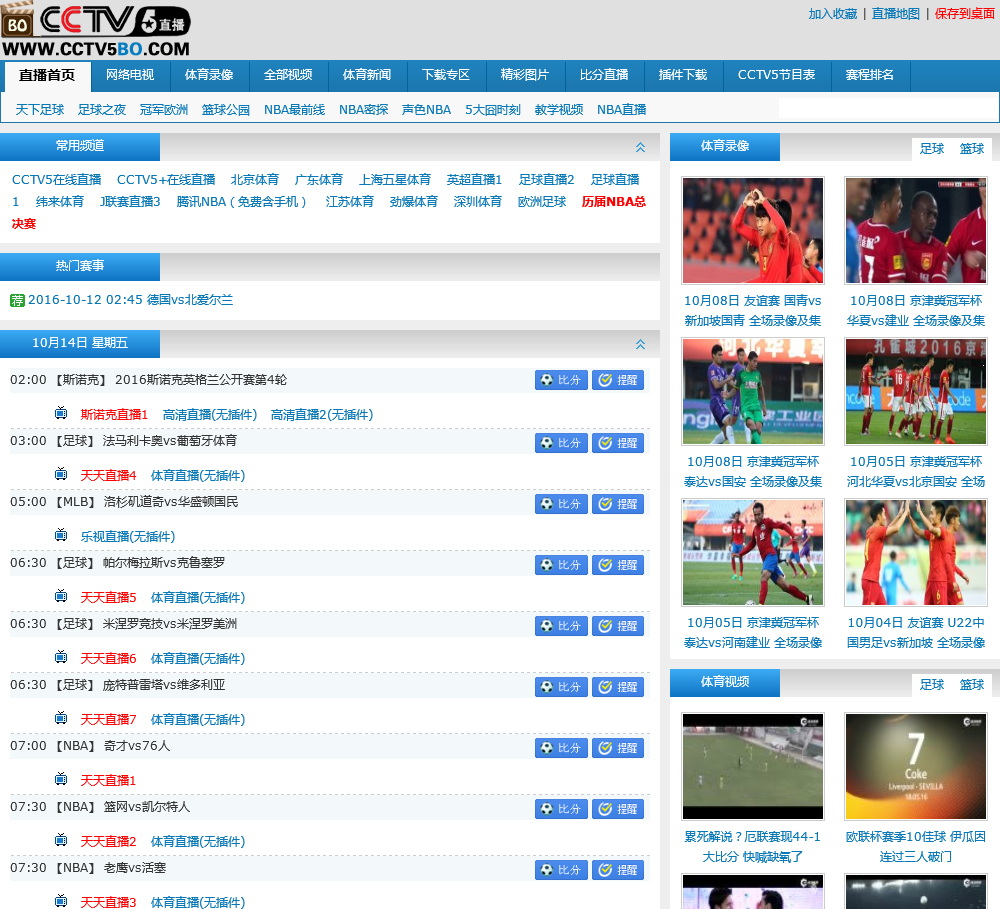Click the green 荐 badge in 热门赛事
This screenshot has width=1000, height=909.
[x=17, y=300]
